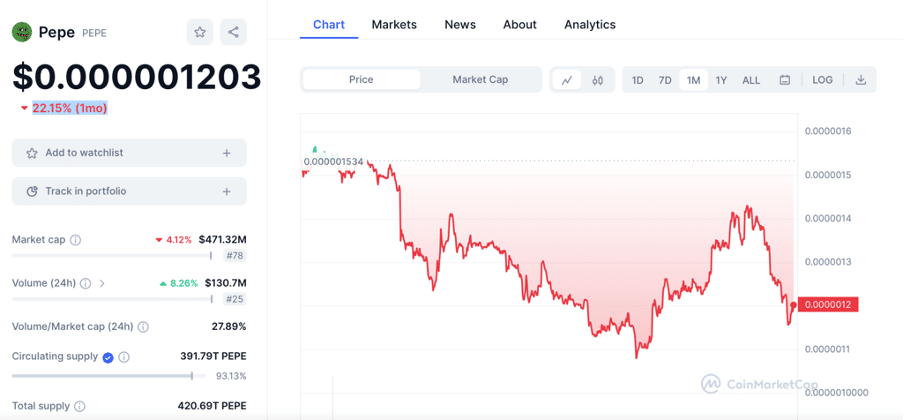Click the share icon next to Pepe
Image resolution: width=904 pixels, height=420 pixels.
pos(233,32)
